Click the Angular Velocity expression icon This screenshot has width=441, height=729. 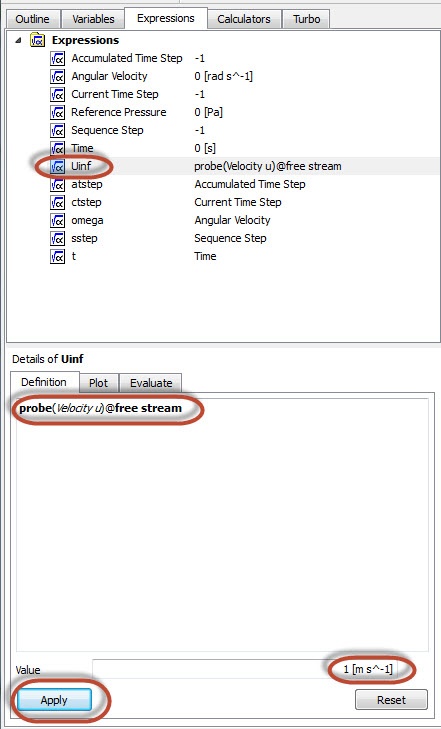point(58,76)
